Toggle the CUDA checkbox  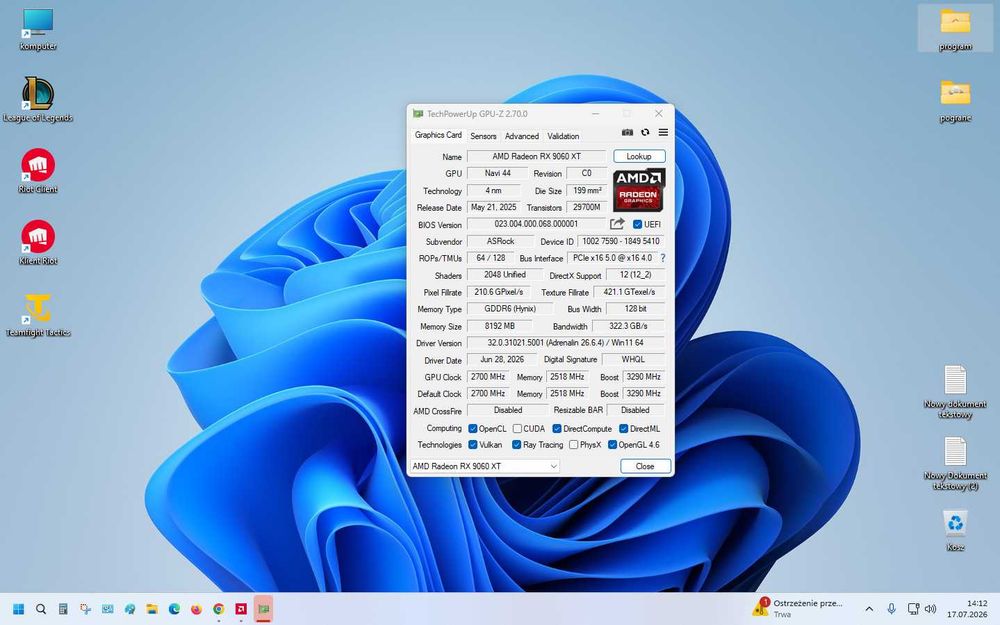coord(517,429)
